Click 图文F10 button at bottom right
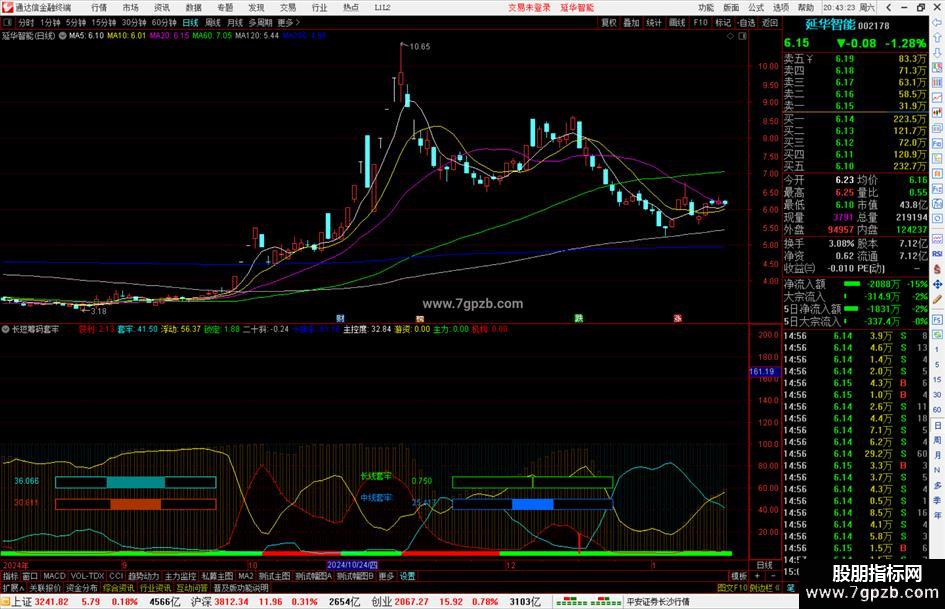Image resolution: width=945 pixels, height=609 pixels. [732, 588]
